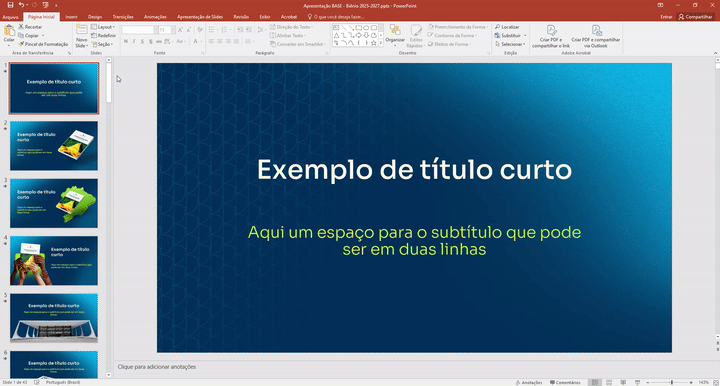Click Portugués (Brasil) language in status bar
The height and width of the screenshot is (386, 720).
click(62, 382)
